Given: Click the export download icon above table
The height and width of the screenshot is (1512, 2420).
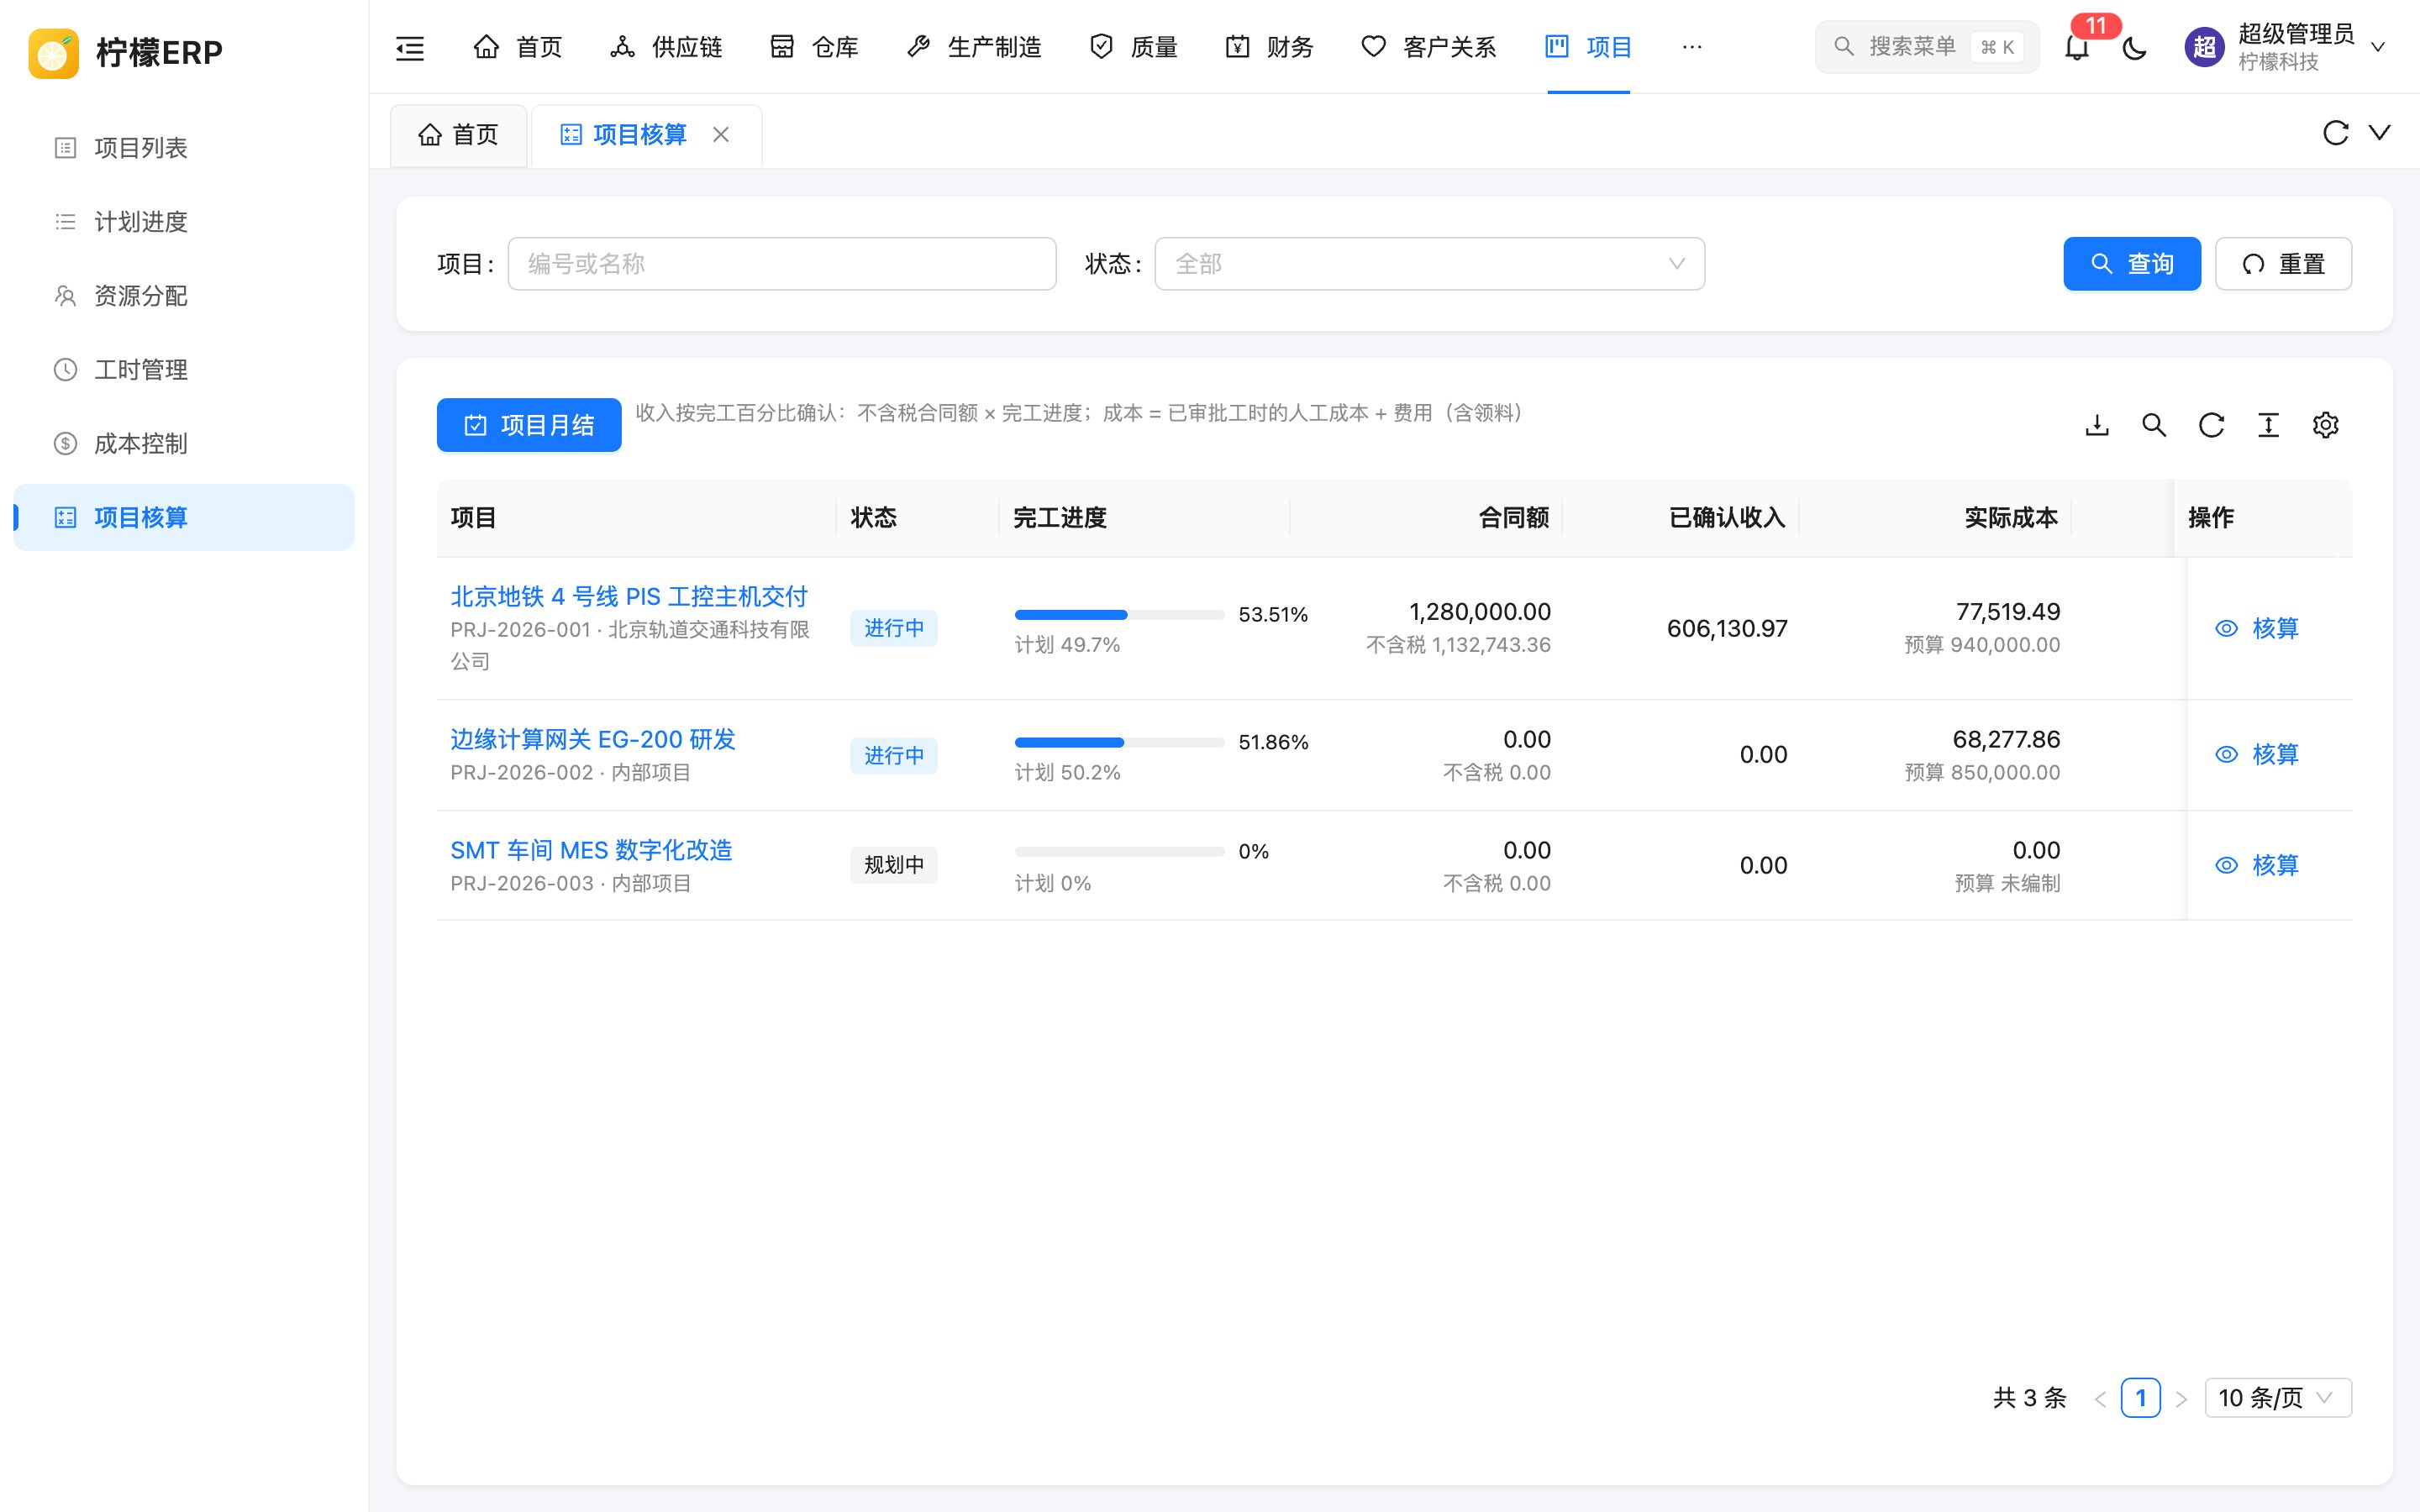Looking at the screenshot, I should [x=2097, y=425].
